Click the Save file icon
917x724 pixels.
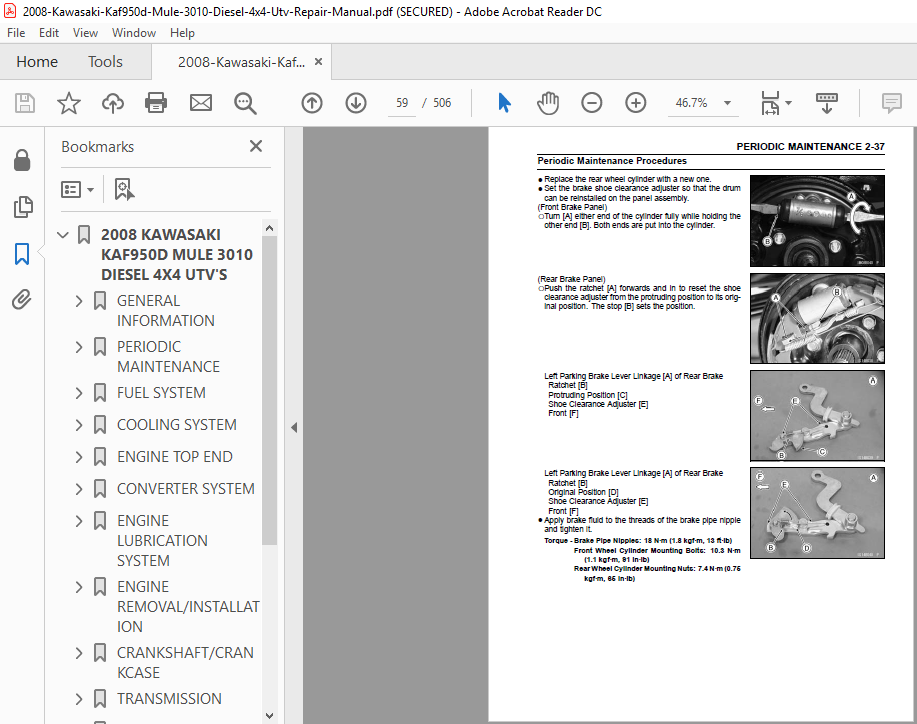point(25,104)
